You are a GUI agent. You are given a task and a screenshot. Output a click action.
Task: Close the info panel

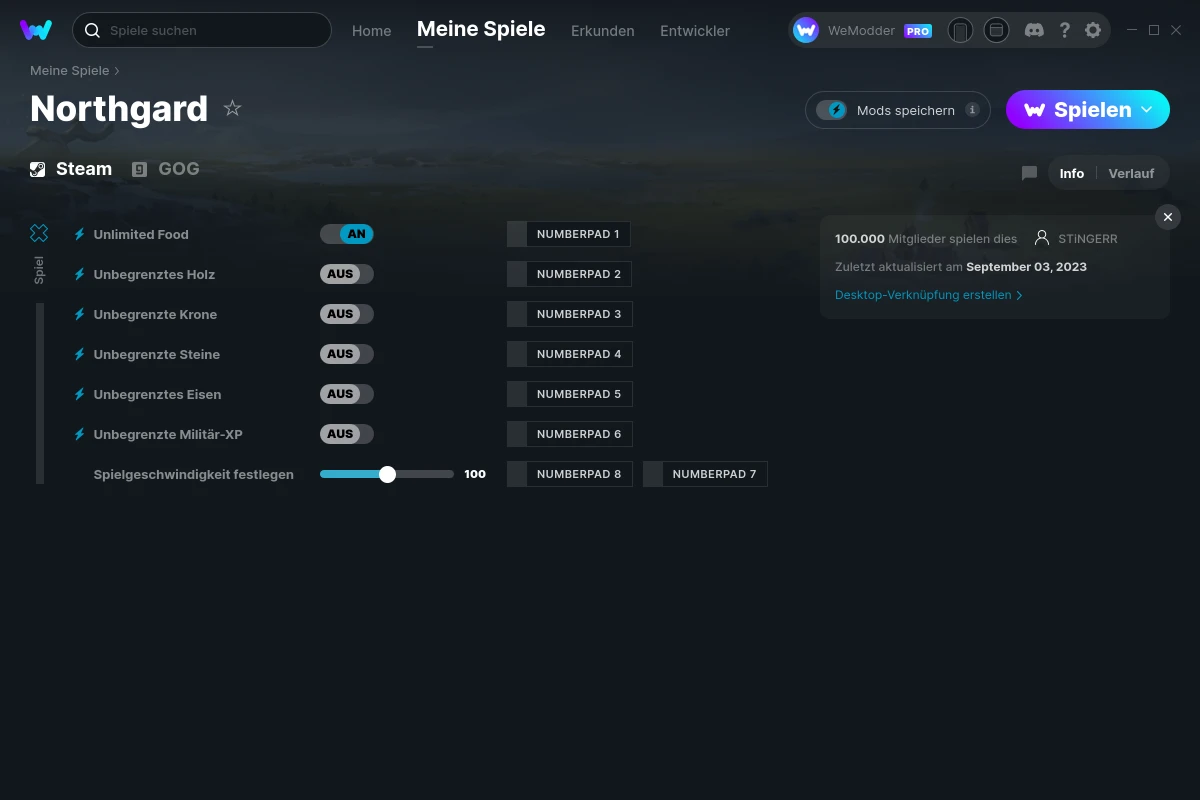coord(1168,217)
